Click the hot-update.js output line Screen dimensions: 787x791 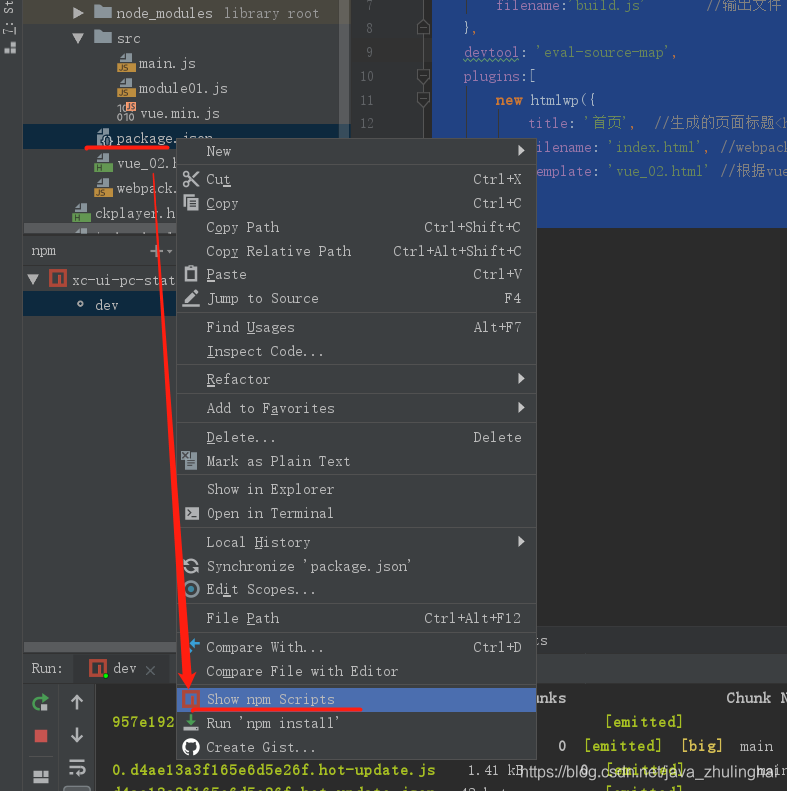(273, 770)
